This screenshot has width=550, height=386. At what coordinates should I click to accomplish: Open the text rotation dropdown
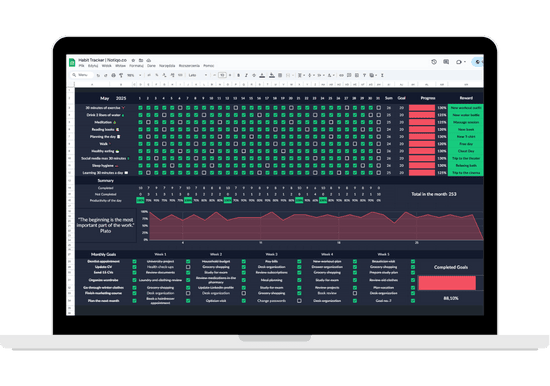pyautogui.click(x=331, y=75)
